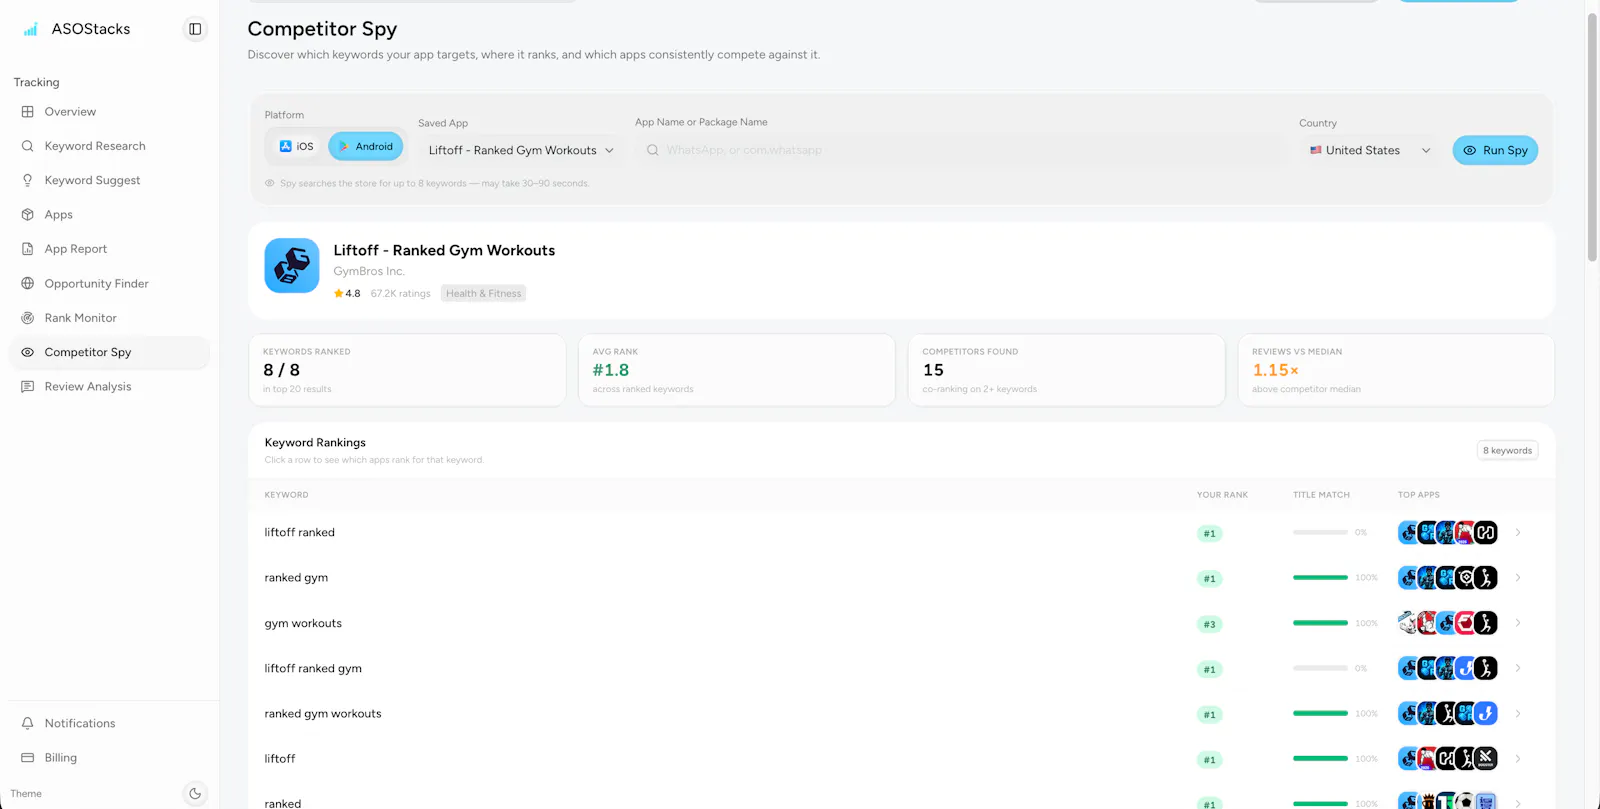Viewport: 1600px width, 809px height.
Task: Click the Rank Monitor target icon
Action: pyautogui.click(x=28, y=318)
